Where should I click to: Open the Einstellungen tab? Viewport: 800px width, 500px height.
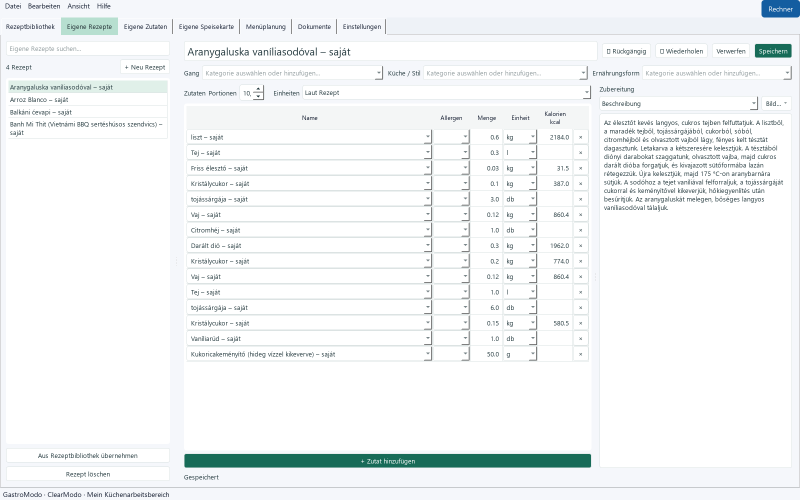point(362,27)
